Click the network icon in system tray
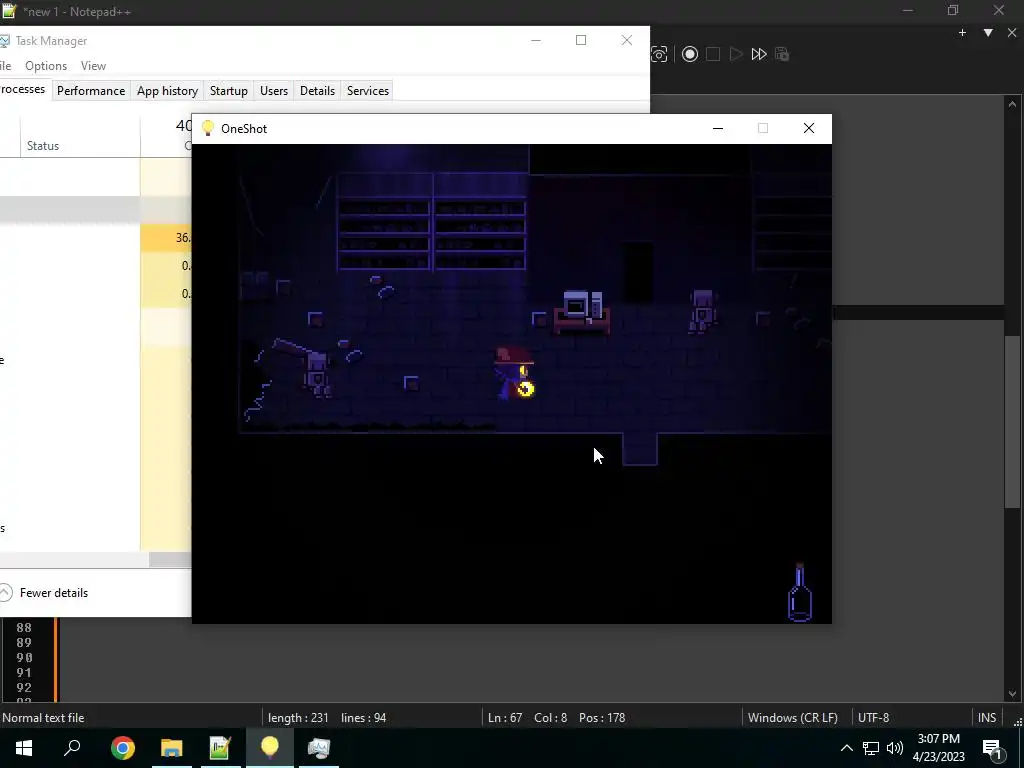Image resolution: width=1024 pixels, height=768 pixels. 871,748
